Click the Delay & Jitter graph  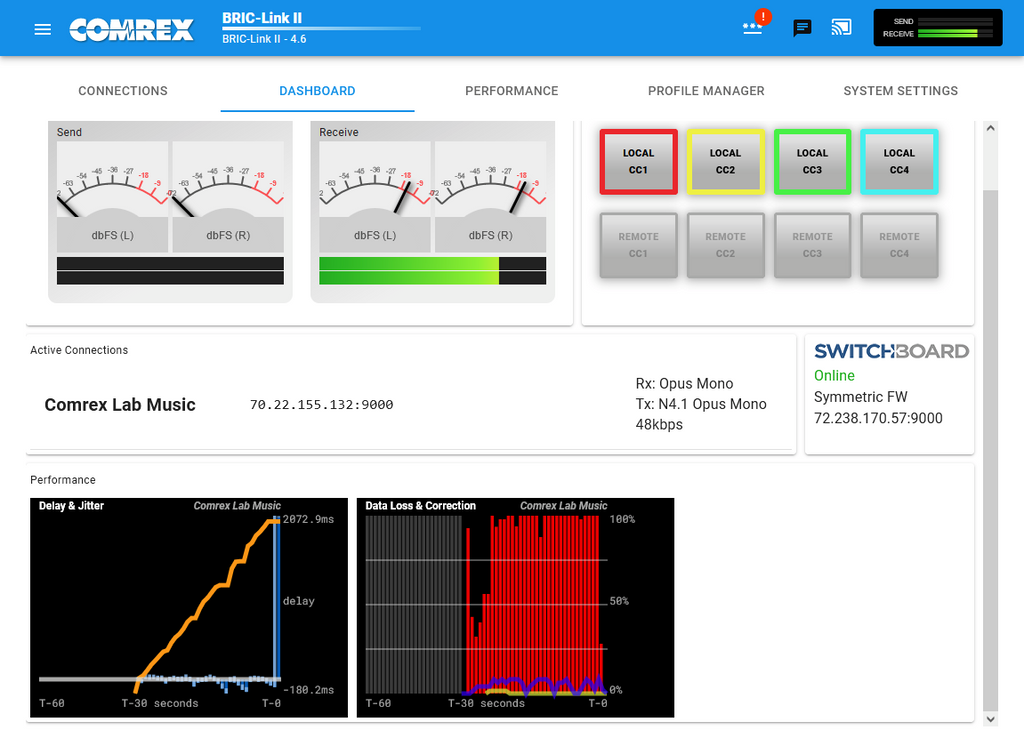coord(187,607)
